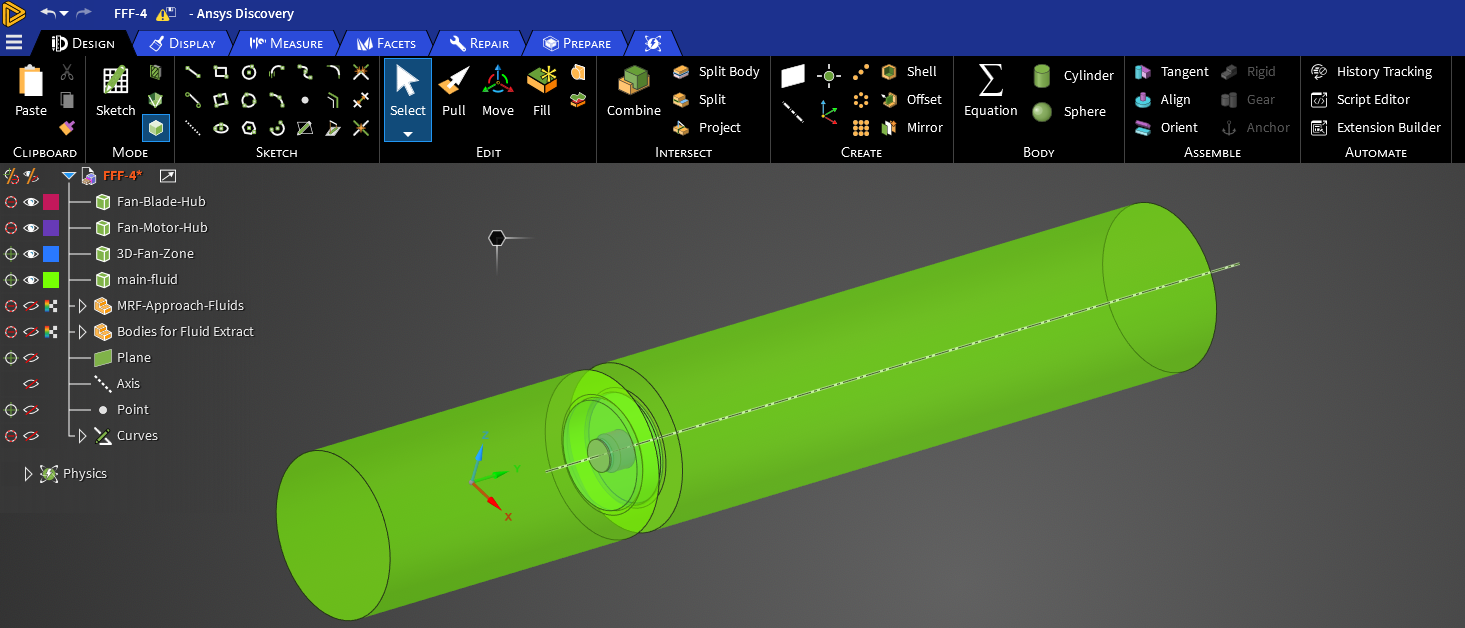Select the Shell tool
Screen dimensions: 1465x628
pyautogui.click(x=909, y=72)
